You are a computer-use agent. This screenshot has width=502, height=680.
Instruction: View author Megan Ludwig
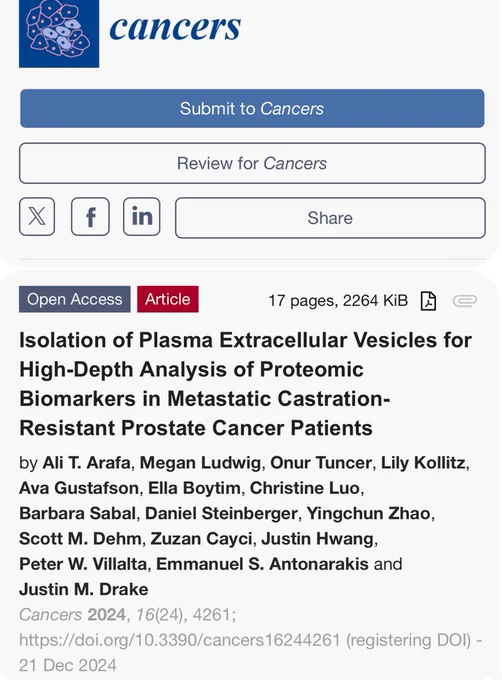pyautogui.click(x=200, y=463)
